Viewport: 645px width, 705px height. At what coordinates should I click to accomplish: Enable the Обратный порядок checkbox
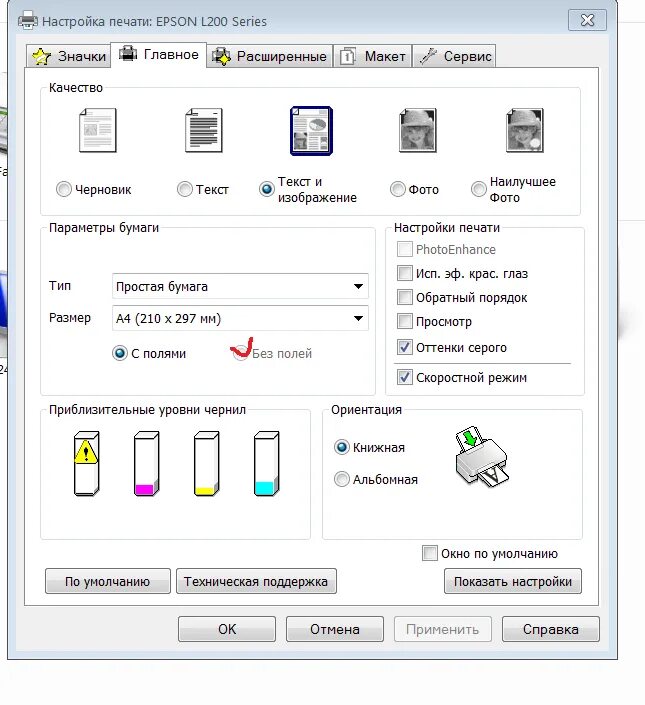(405, 297)
